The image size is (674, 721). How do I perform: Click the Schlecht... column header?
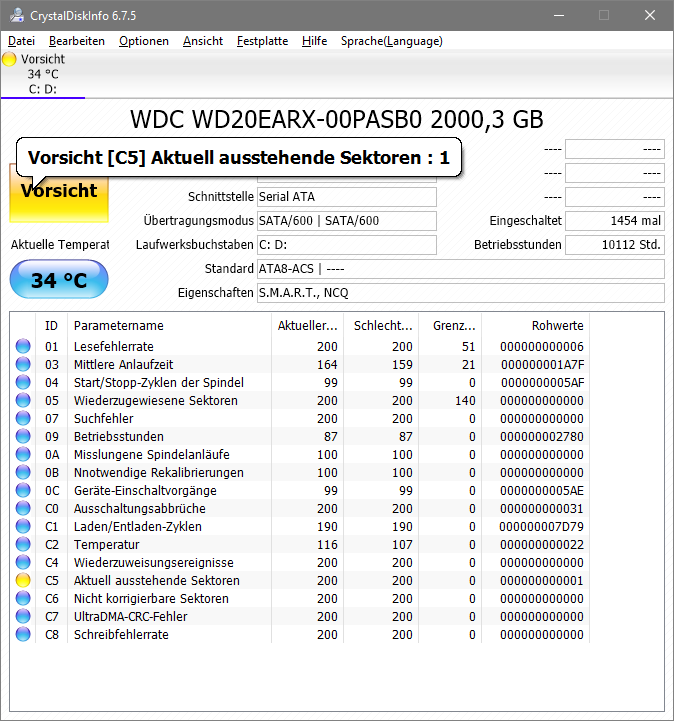(381, 326)
